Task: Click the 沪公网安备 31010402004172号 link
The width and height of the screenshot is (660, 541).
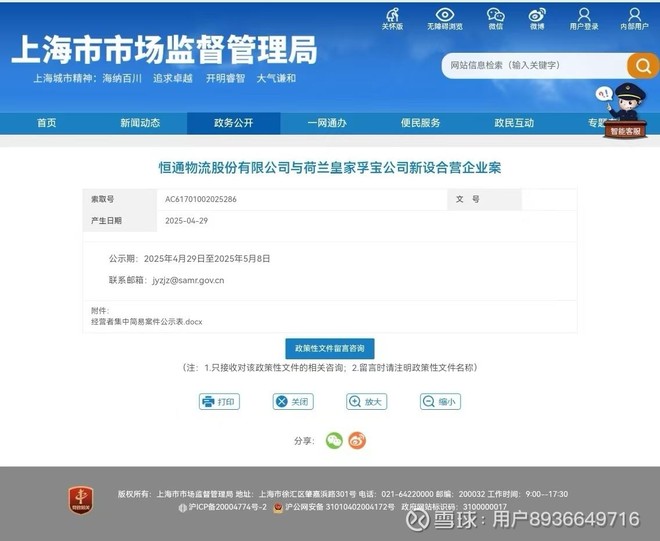Action: 340,507
